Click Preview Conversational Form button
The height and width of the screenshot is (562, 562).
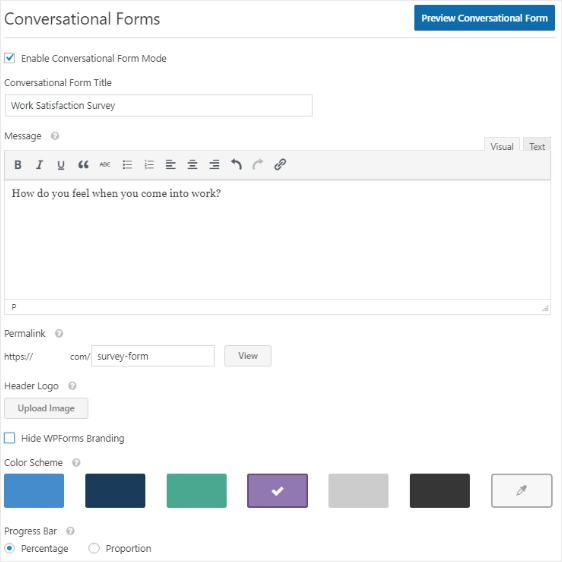[x=484, y=18]
